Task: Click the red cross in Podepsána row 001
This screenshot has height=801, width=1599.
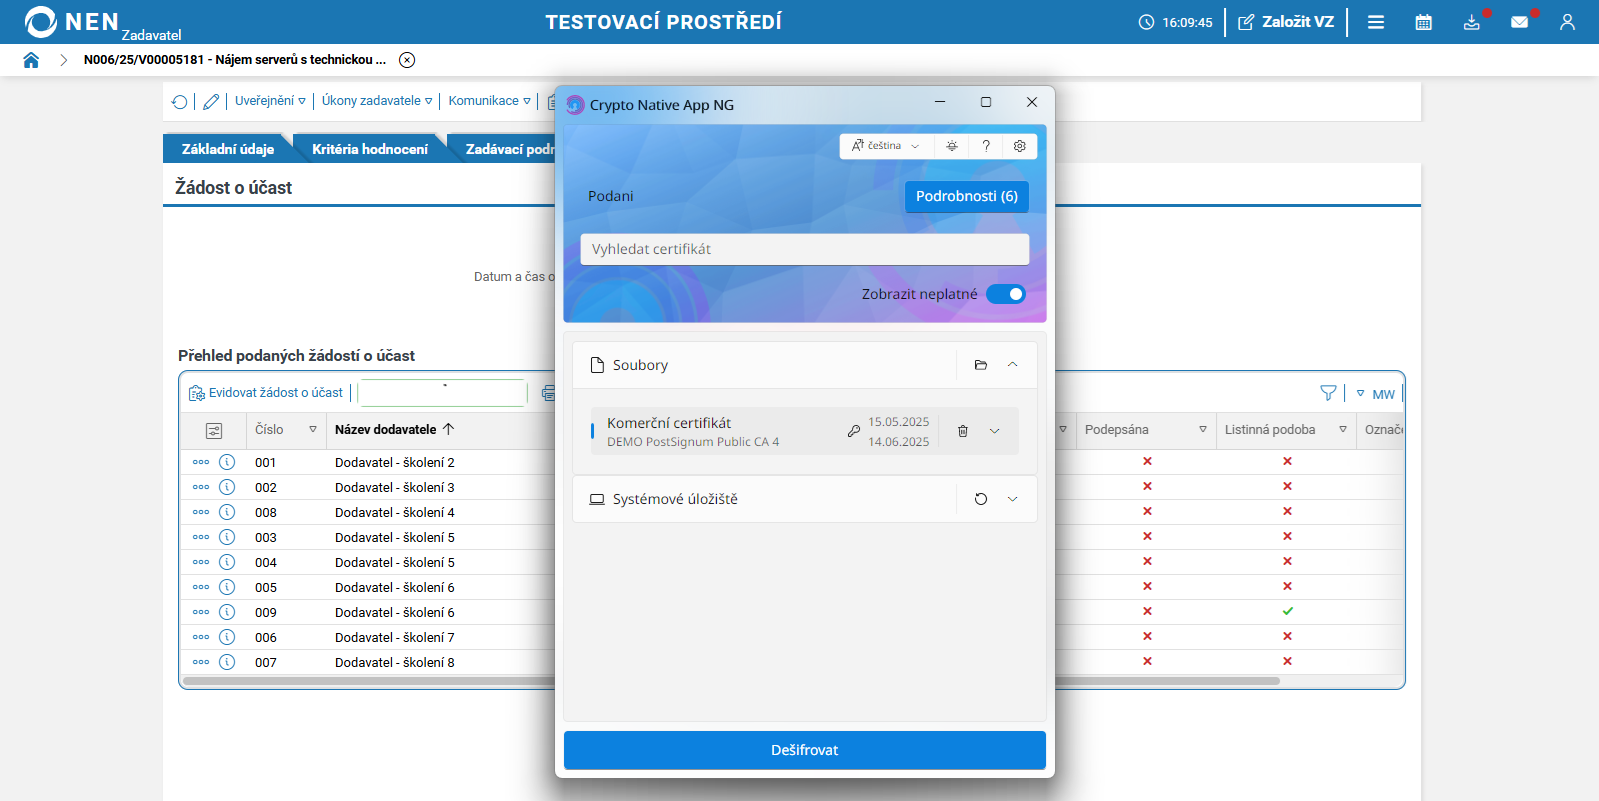Action: tap(1147, 461)
